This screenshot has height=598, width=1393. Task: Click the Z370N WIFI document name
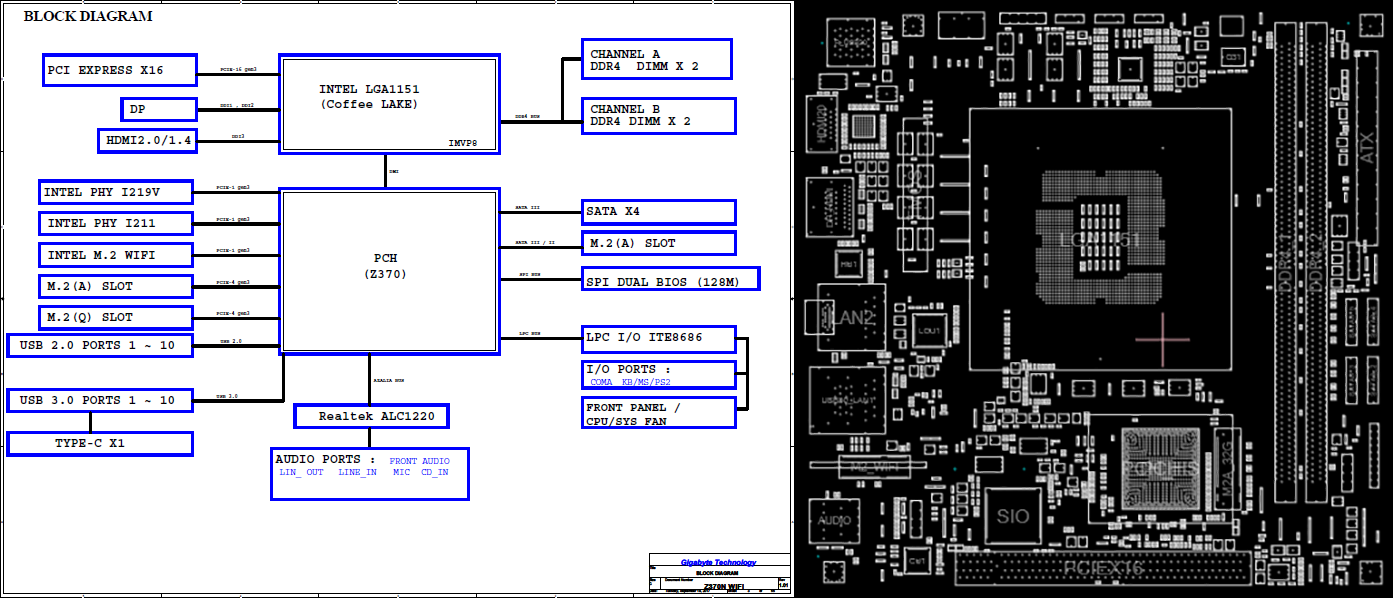tap(724, 586)
